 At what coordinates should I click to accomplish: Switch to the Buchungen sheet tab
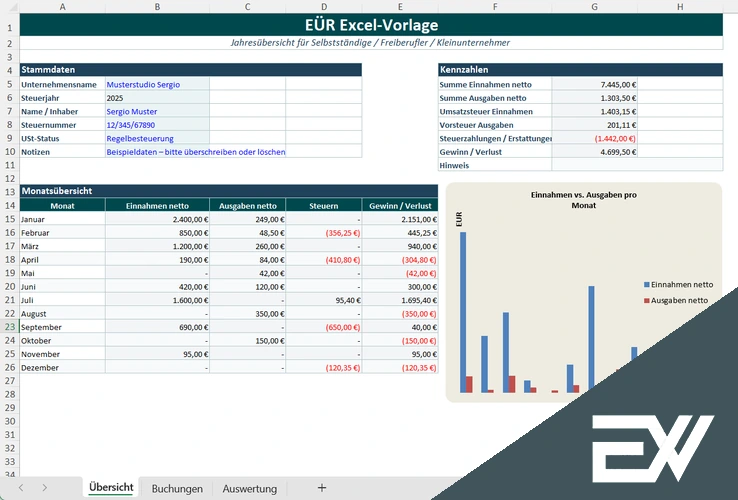(x=177, y=488)
